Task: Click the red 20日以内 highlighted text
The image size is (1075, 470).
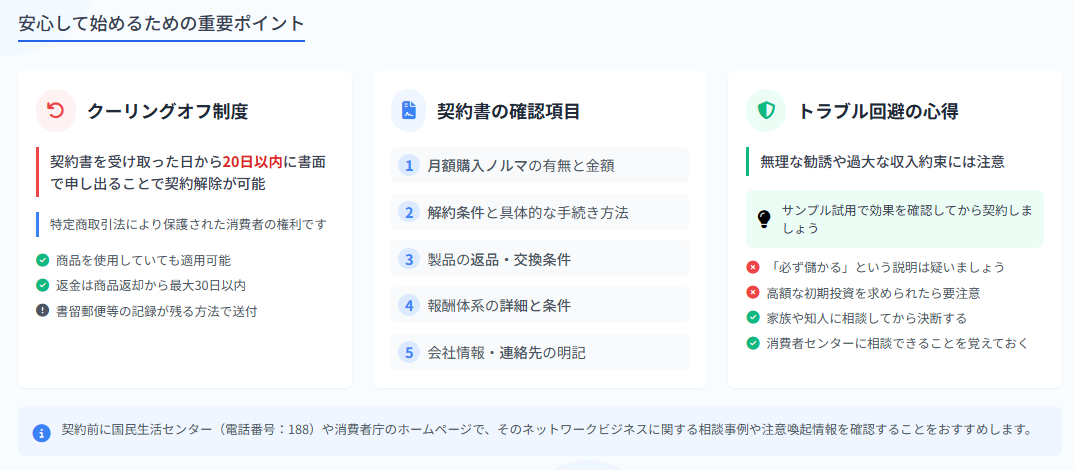Action: [253, 162]
